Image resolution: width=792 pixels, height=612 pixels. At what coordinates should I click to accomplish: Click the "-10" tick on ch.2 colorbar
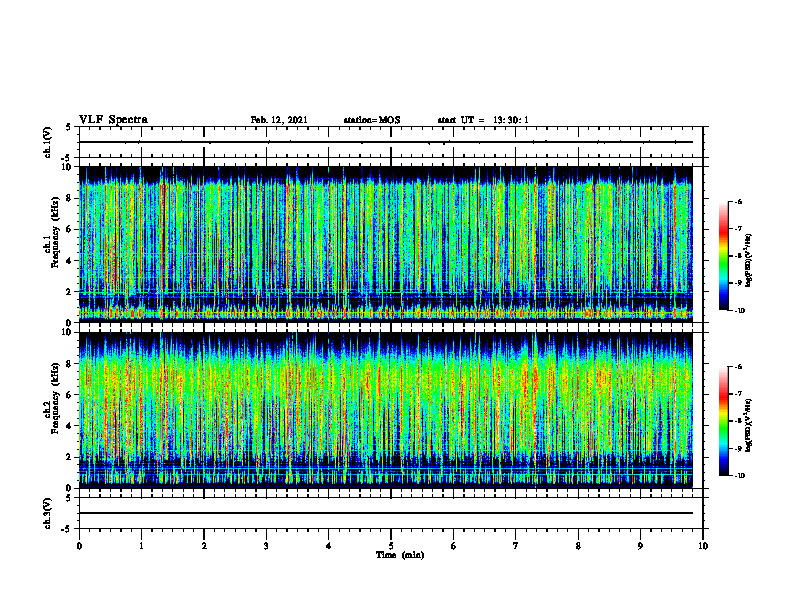tap(740, 476)
